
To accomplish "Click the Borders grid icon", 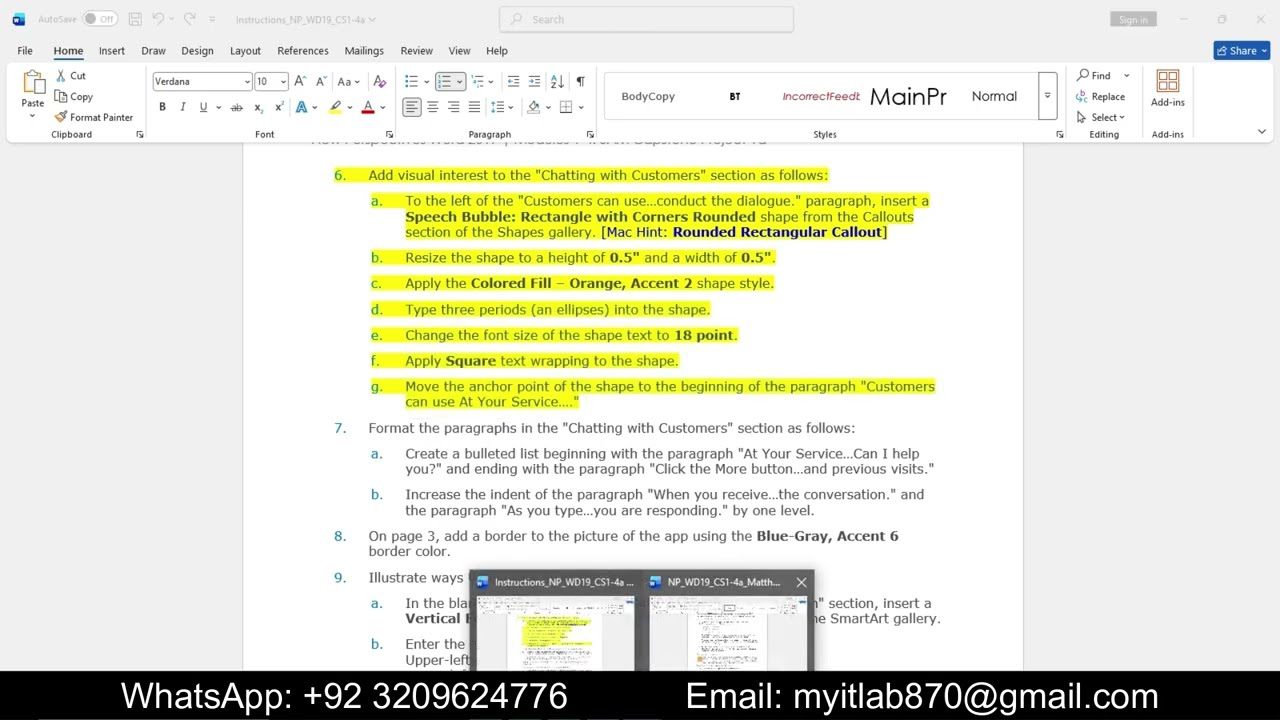I will point(566,107).
